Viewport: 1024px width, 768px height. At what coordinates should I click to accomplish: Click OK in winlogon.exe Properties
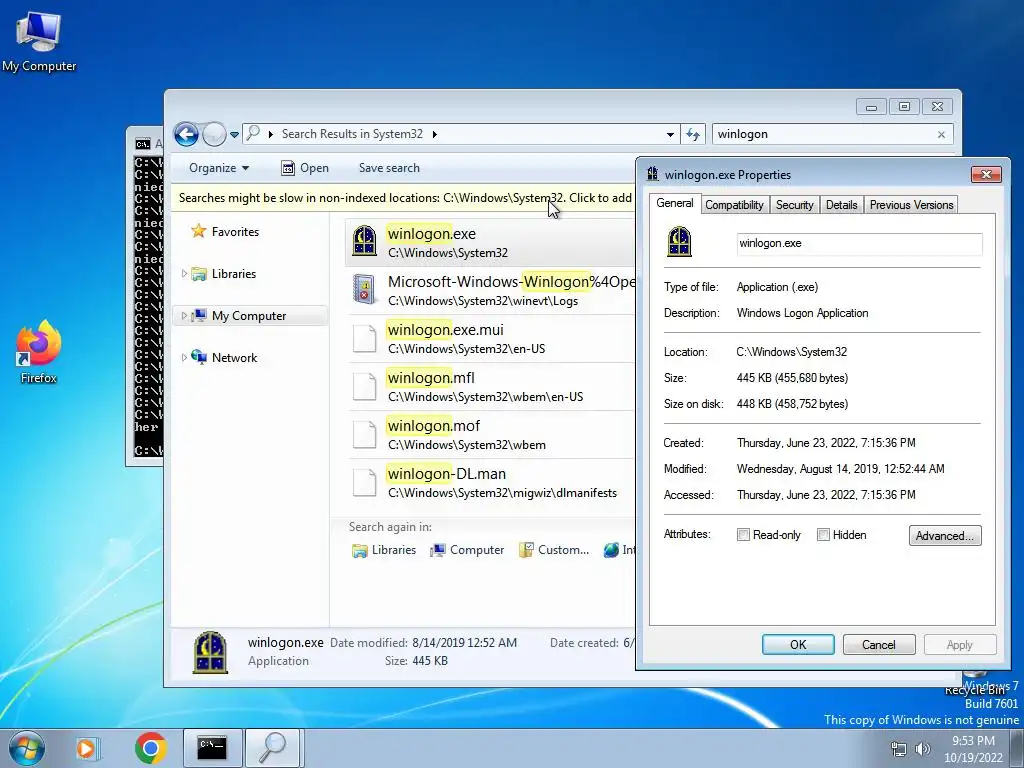(x=798, y=645)
